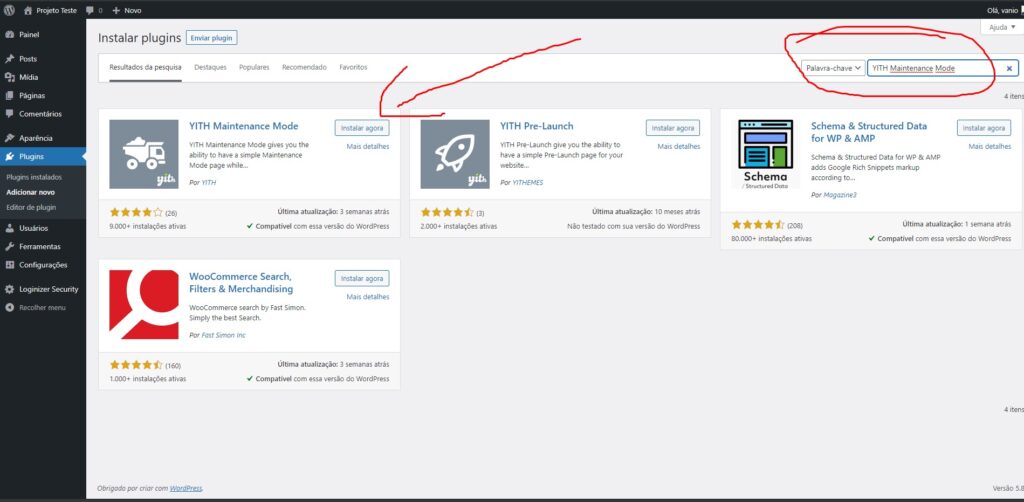Screen dimensions: 1024x502
Task: Click the Páginas icon in sidebar
Action: [10, 95]
